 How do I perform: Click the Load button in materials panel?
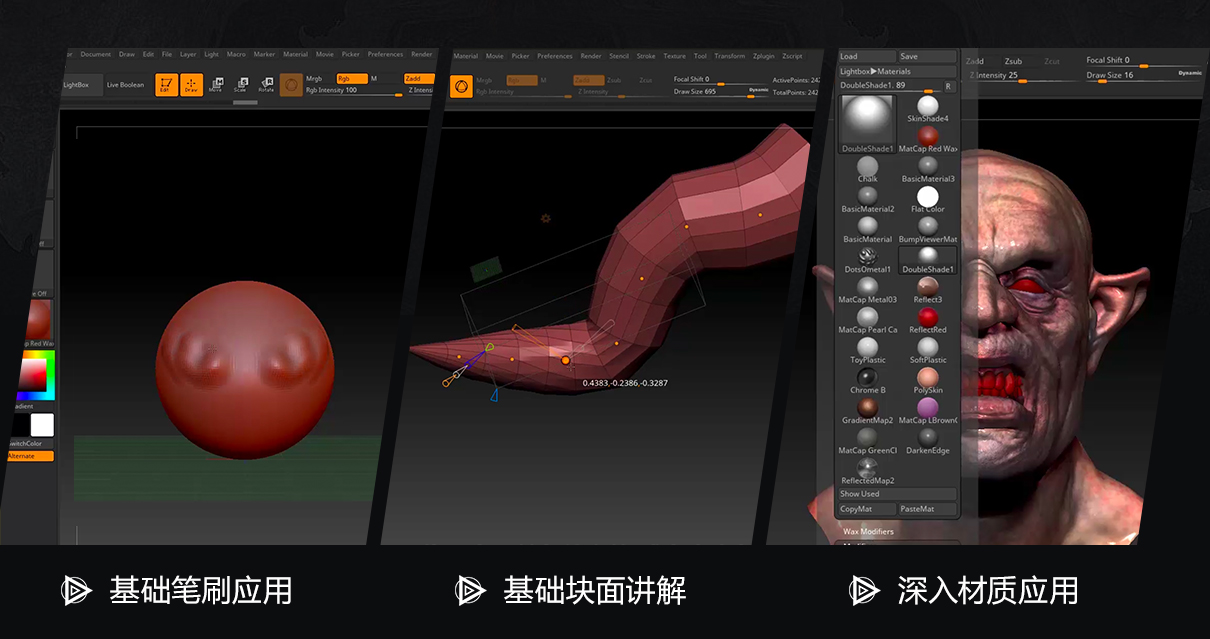867,56
